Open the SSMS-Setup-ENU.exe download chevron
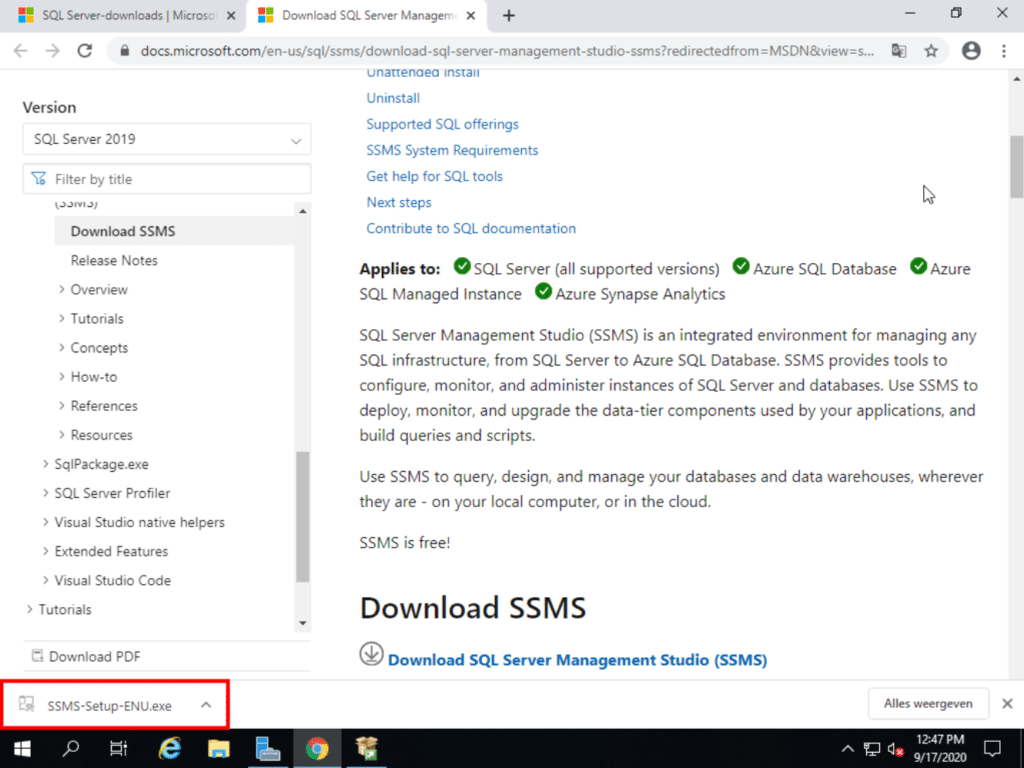This screenshot has height=768, width=1024. 206,704
